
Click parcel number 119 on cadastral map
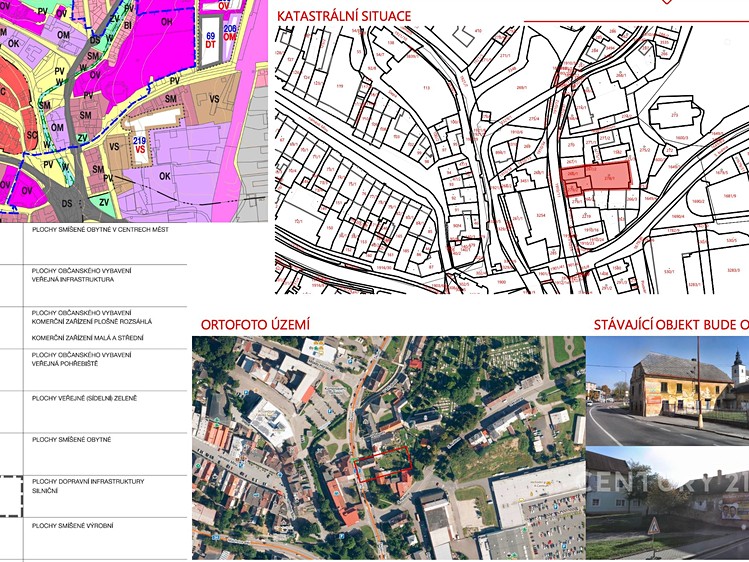(x=340, y=86)
